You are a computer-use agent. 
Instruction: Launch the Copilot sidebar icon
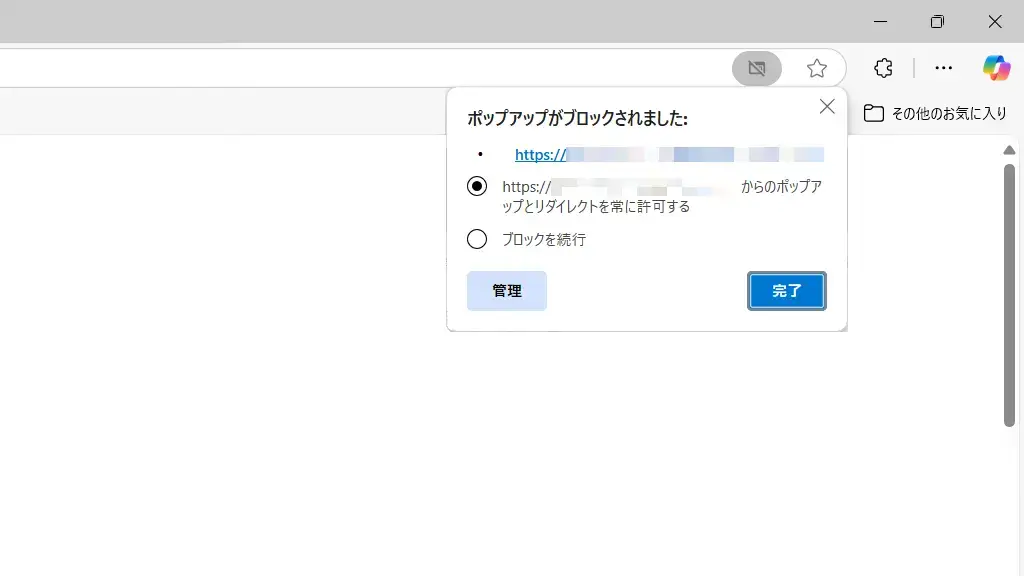click(x=996, y=68)
